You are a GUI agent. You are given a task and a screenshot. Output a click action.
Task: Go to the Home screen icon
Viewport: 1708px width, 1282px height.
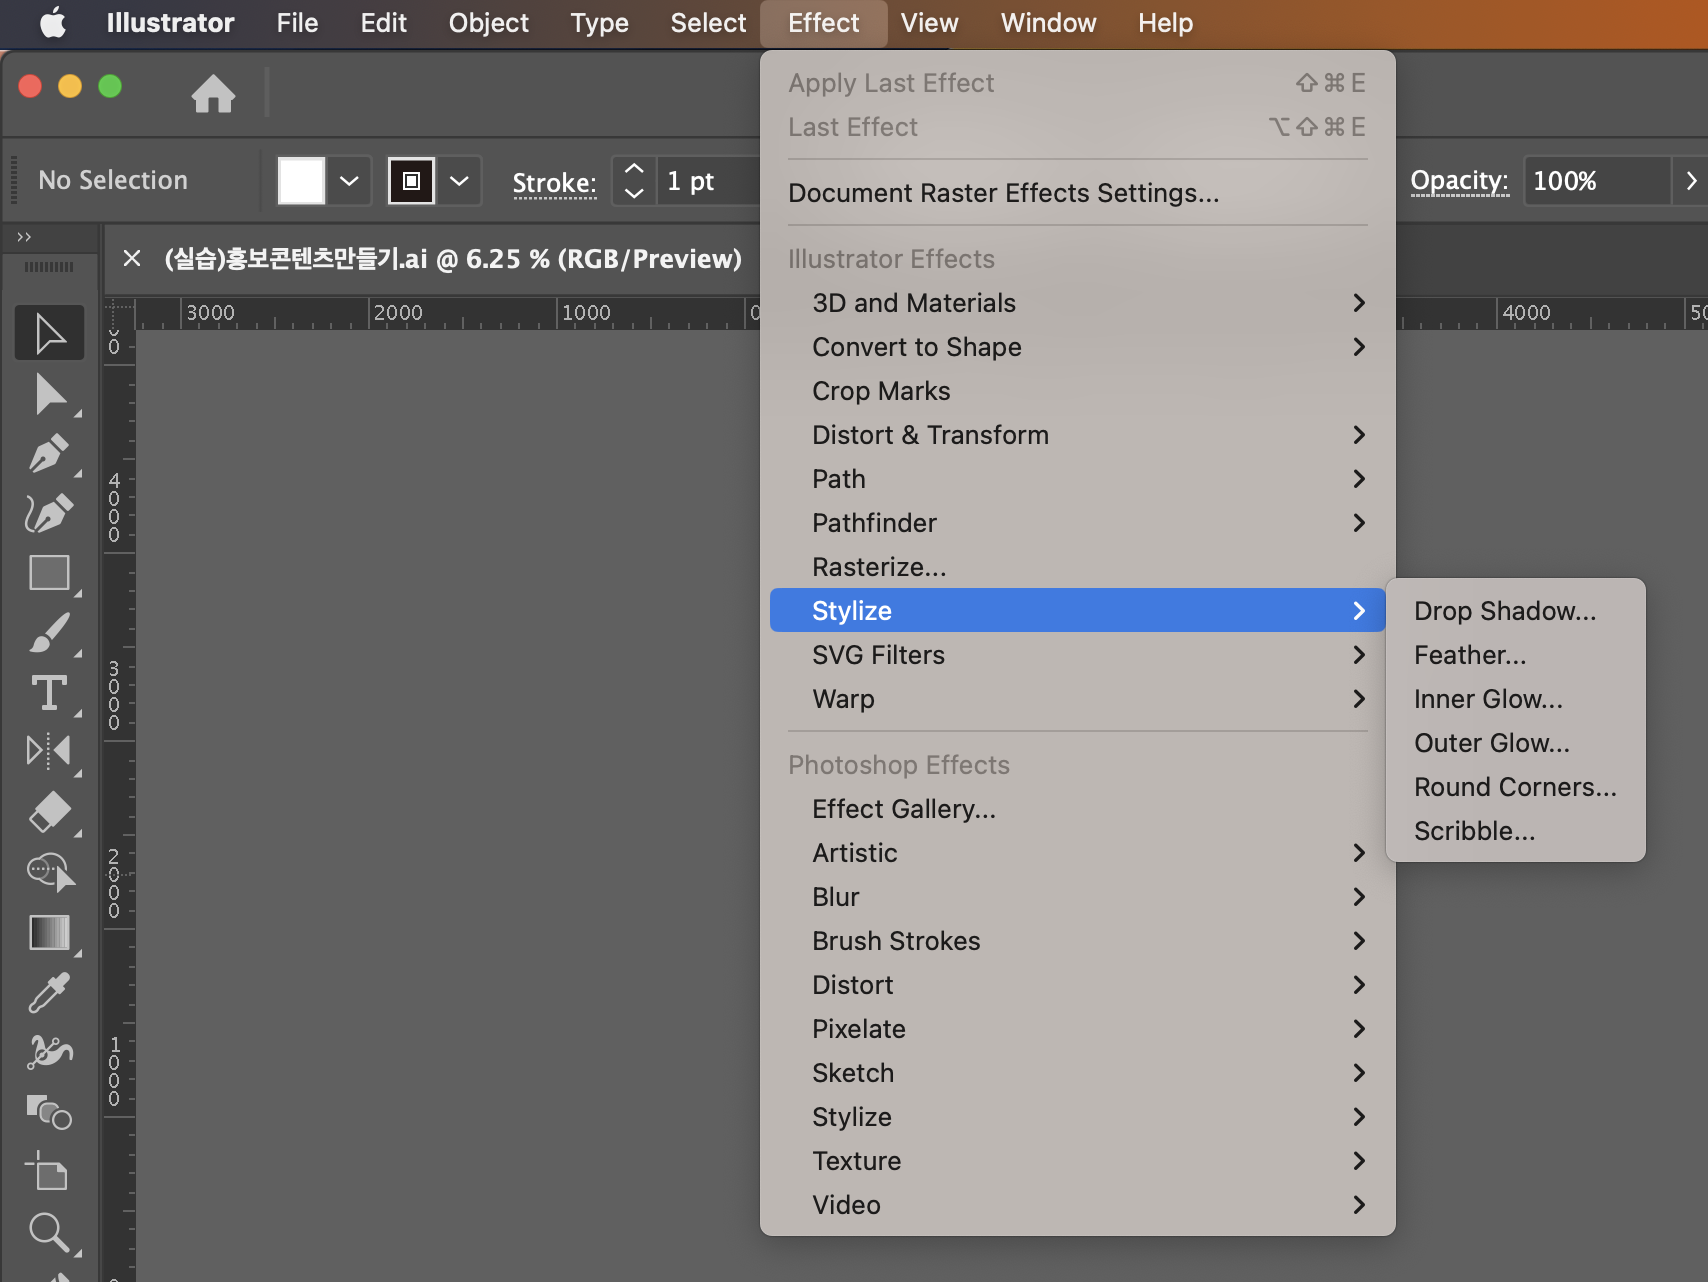click(x=213, y=93)
